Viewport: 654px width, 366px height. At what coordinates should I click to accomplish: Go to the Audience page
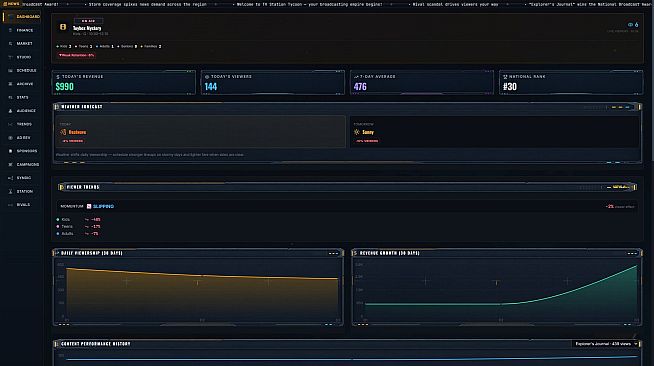(23, 111)
